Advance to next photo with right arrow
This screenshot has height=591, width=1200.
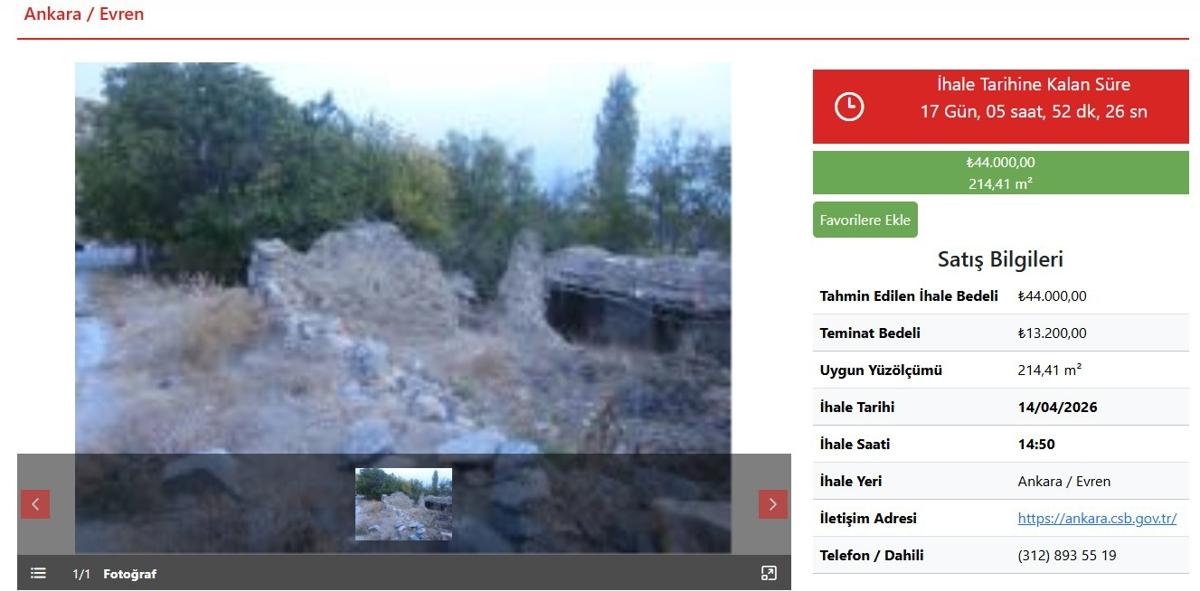click(772, 504)
